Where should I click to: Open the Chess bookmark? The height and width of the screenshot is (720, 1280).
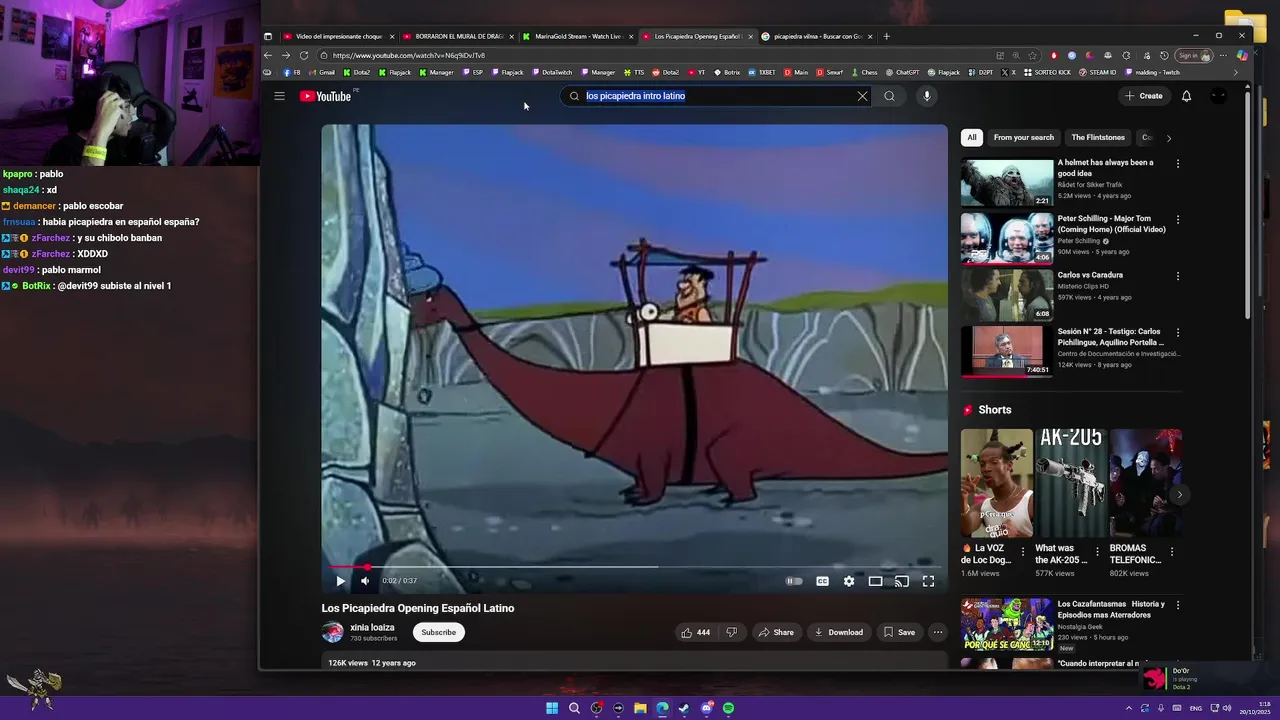coord(863,72)
